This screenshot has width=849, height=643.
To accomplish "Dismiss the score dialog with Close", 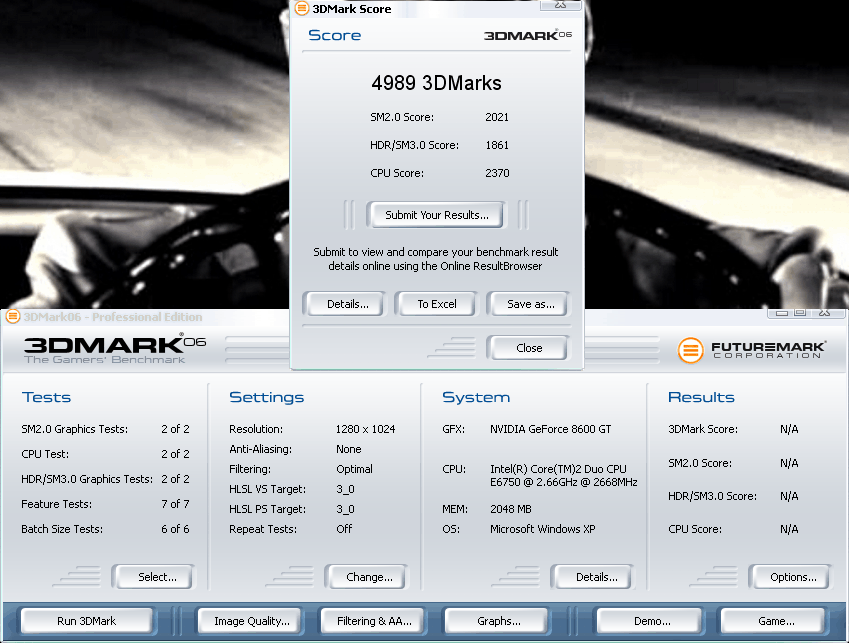I will (529, 348).
